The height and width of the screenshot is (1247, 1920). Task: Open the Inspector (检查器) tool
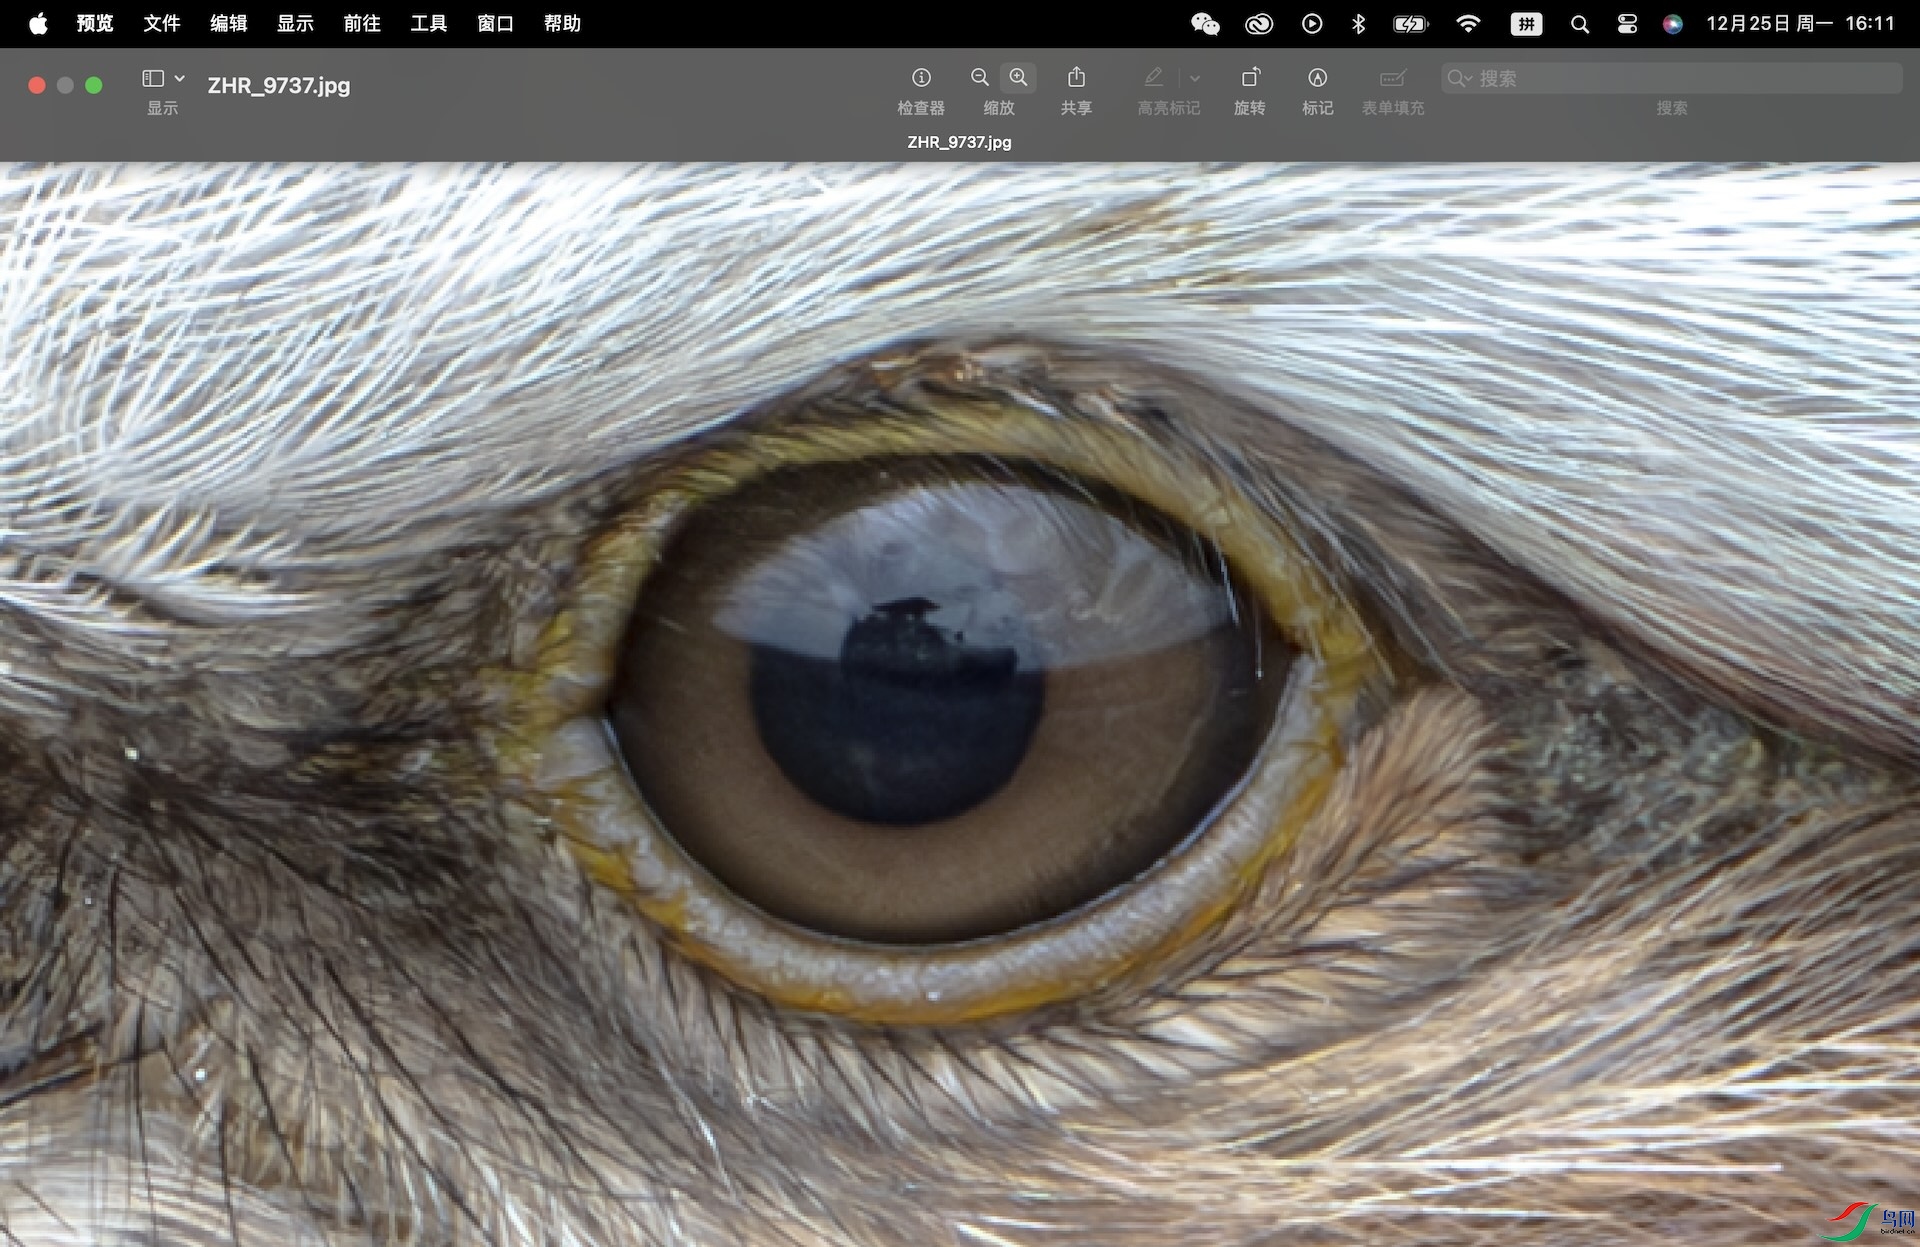[921, 78]
